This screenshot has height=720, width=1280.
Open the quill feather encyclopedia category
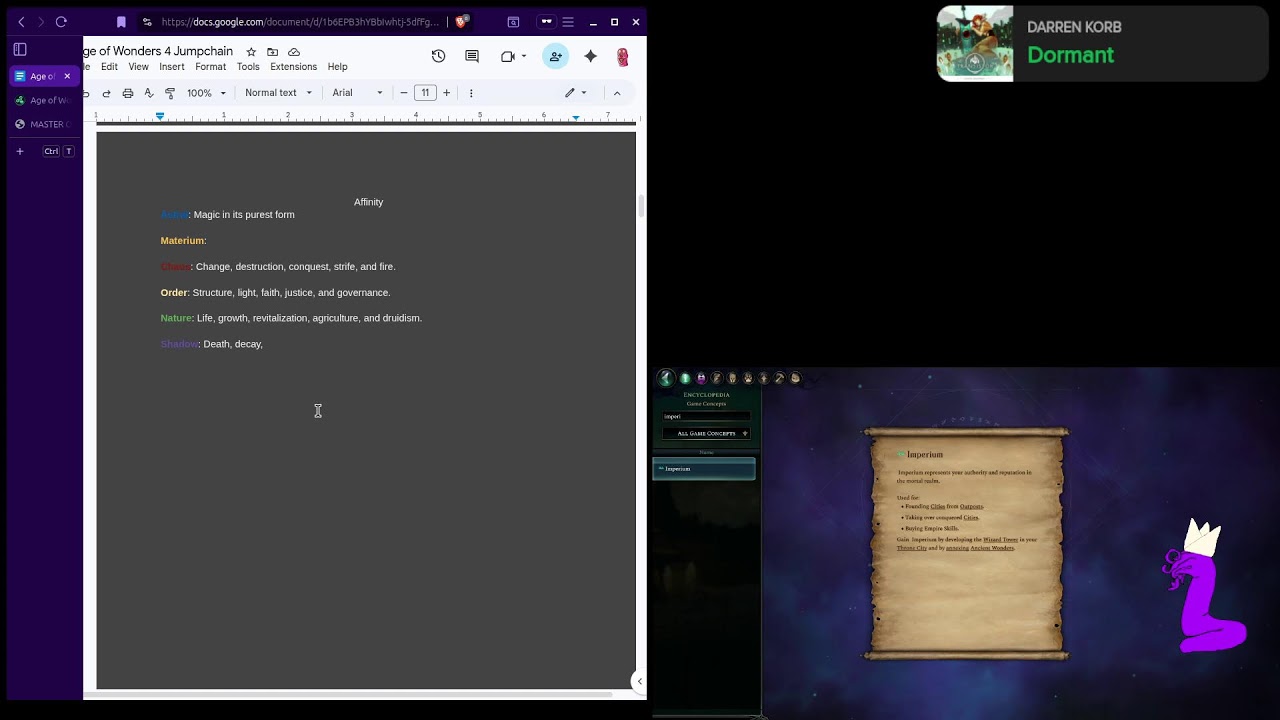point(717,378)
